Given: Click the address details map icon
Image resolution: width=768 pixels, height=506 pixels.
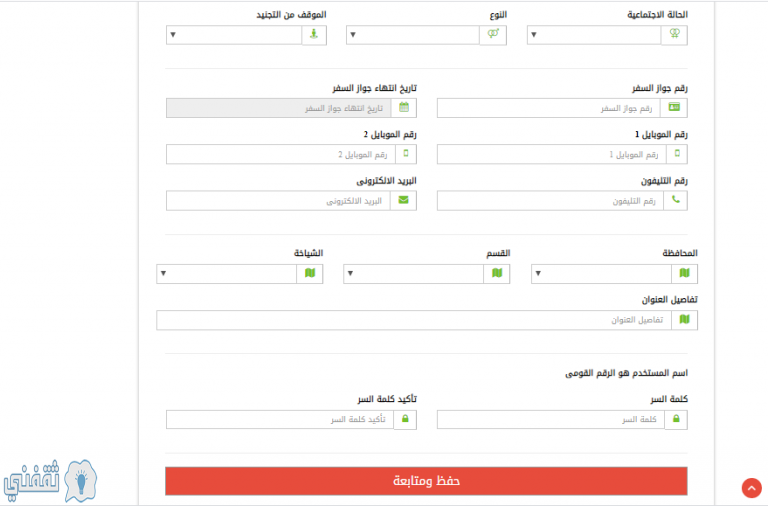Looking at the screenshot, I should point(684,320).
